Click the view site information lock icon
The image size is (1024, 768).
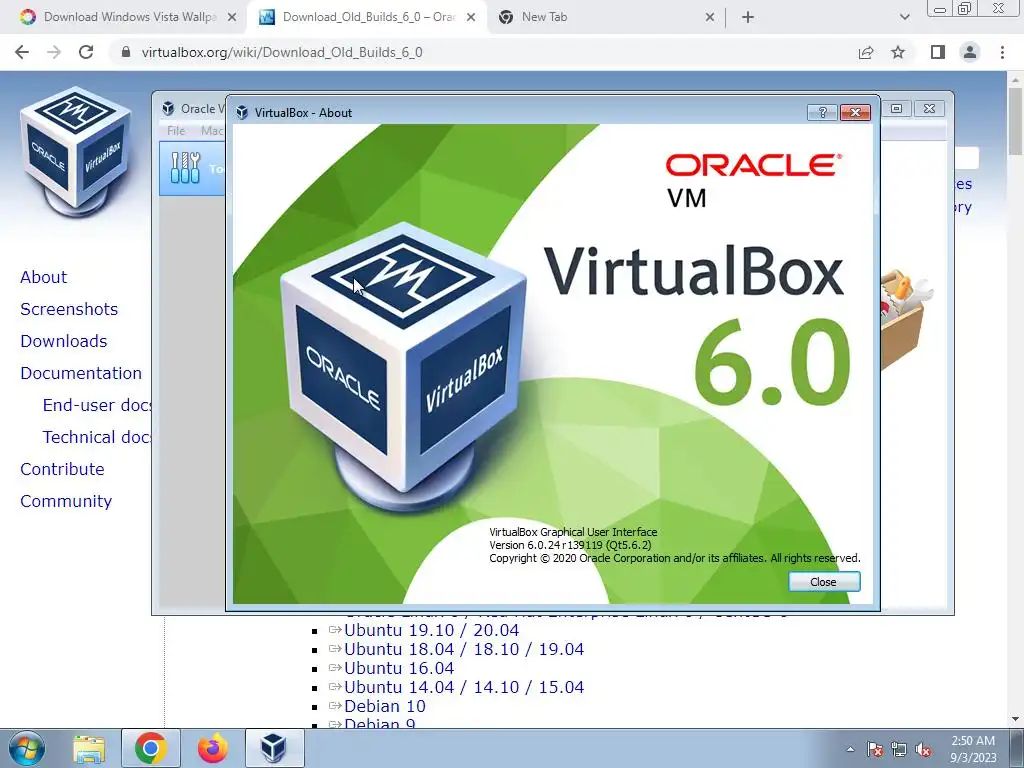(126, 52)
